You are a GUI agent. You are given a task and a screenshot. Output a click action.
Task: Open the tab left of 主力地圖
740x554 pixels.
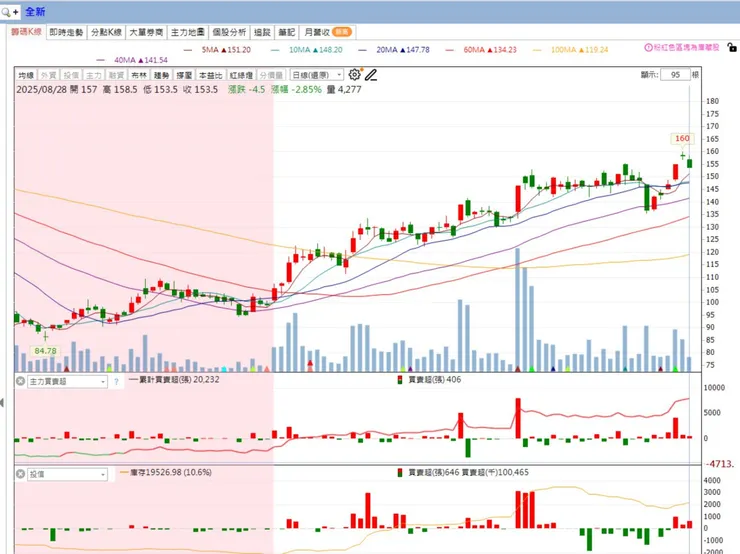(x=146, y=32)
